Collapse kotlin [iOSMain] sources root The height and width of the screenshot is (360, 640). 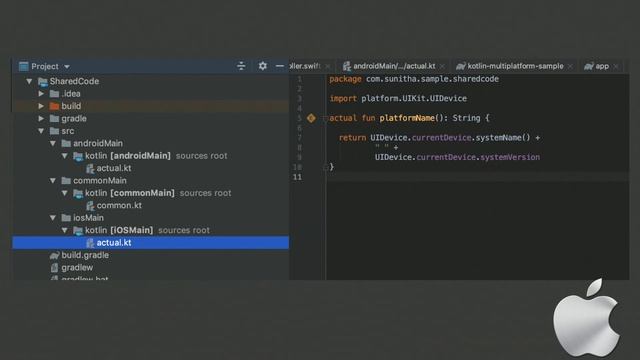pos(65,231)
